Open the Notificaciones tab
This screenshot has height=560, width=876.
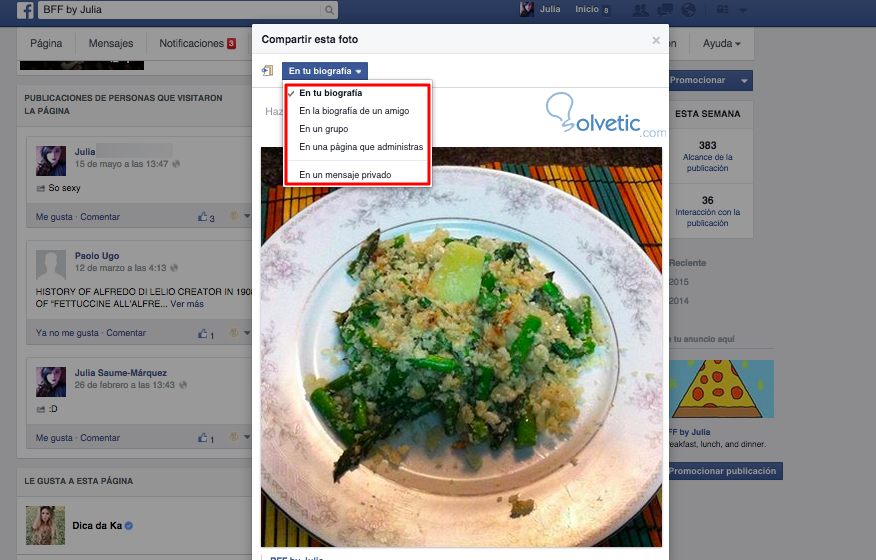[197, 43]
